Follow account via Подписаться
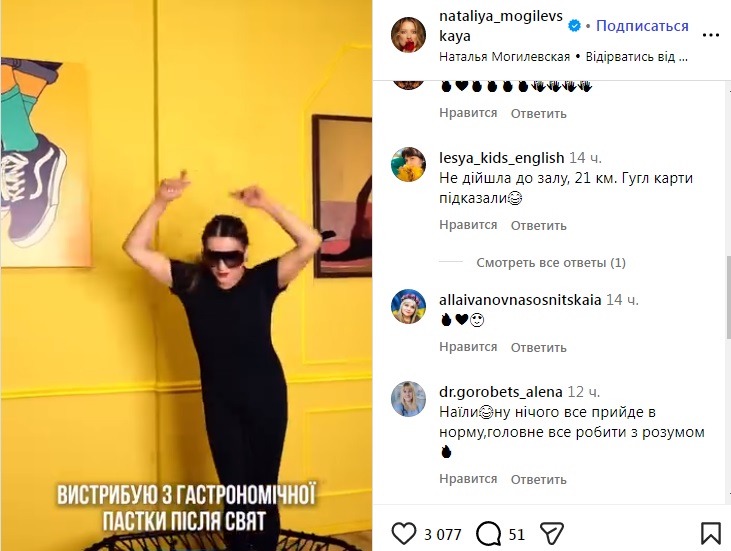Screen dimensions: 731x551 pyautogui.click(x=642, y=26)
